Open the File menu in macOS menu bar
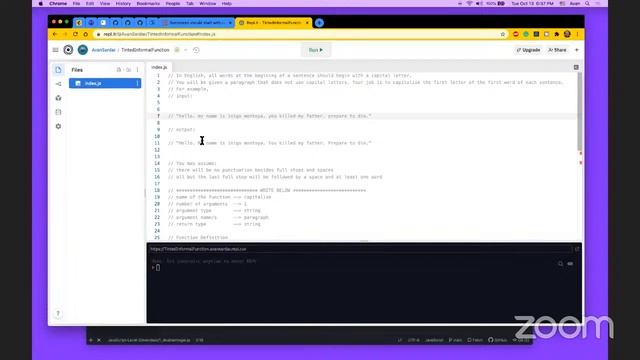Screen dimensions: 640x360 pos(76,3)
